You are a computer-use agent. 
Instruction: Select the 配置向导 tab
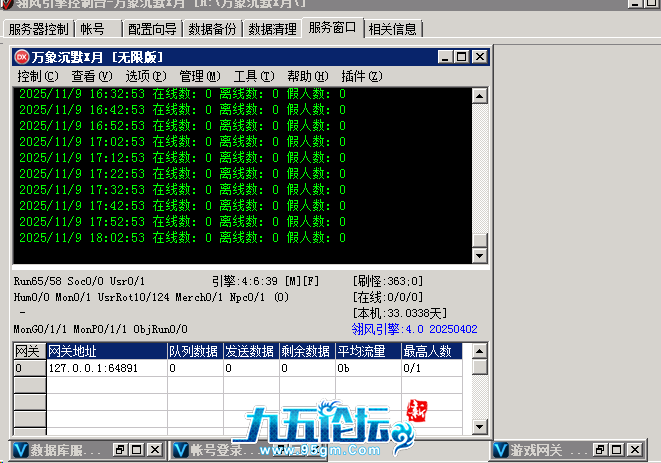pyautogui.click(x=152, y=29)
